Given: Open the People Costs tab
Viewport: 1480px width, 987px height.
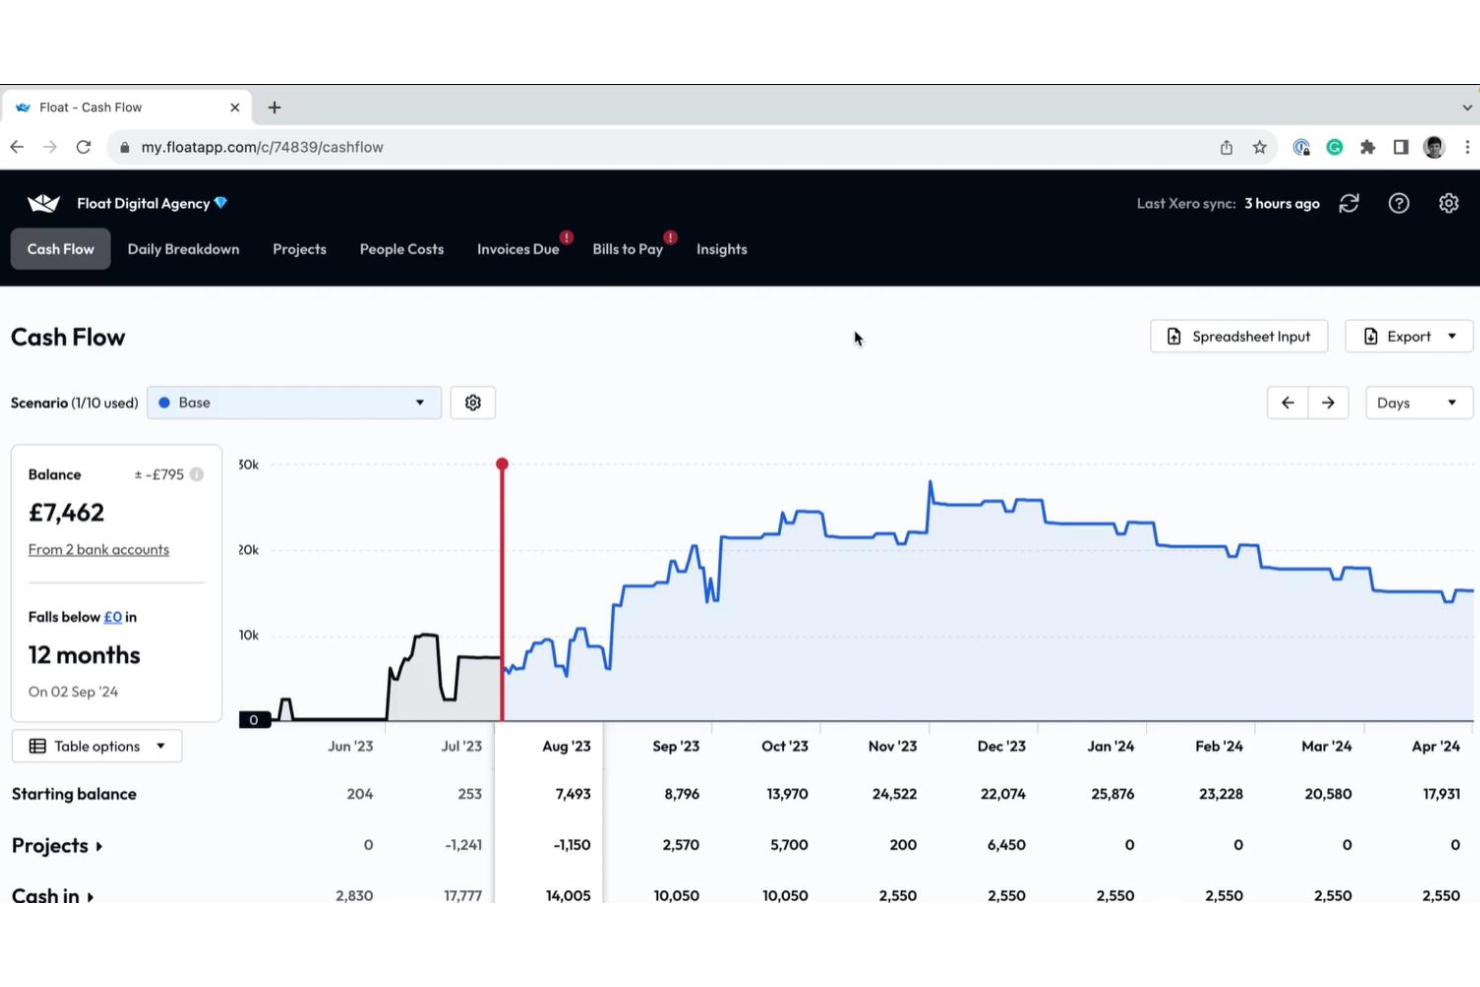Looking at the screenshot, I should click(x=401, y=249).
